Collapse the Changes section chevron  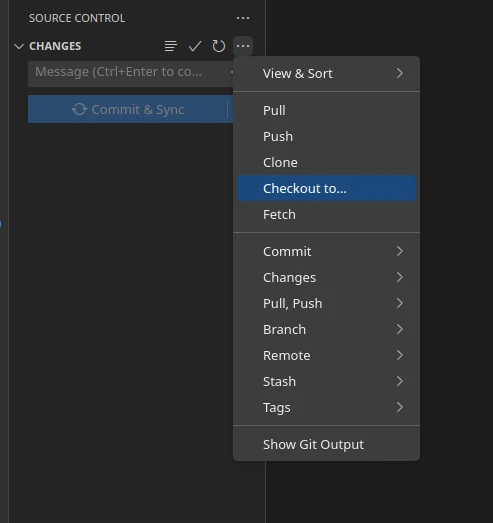point(19,46)
